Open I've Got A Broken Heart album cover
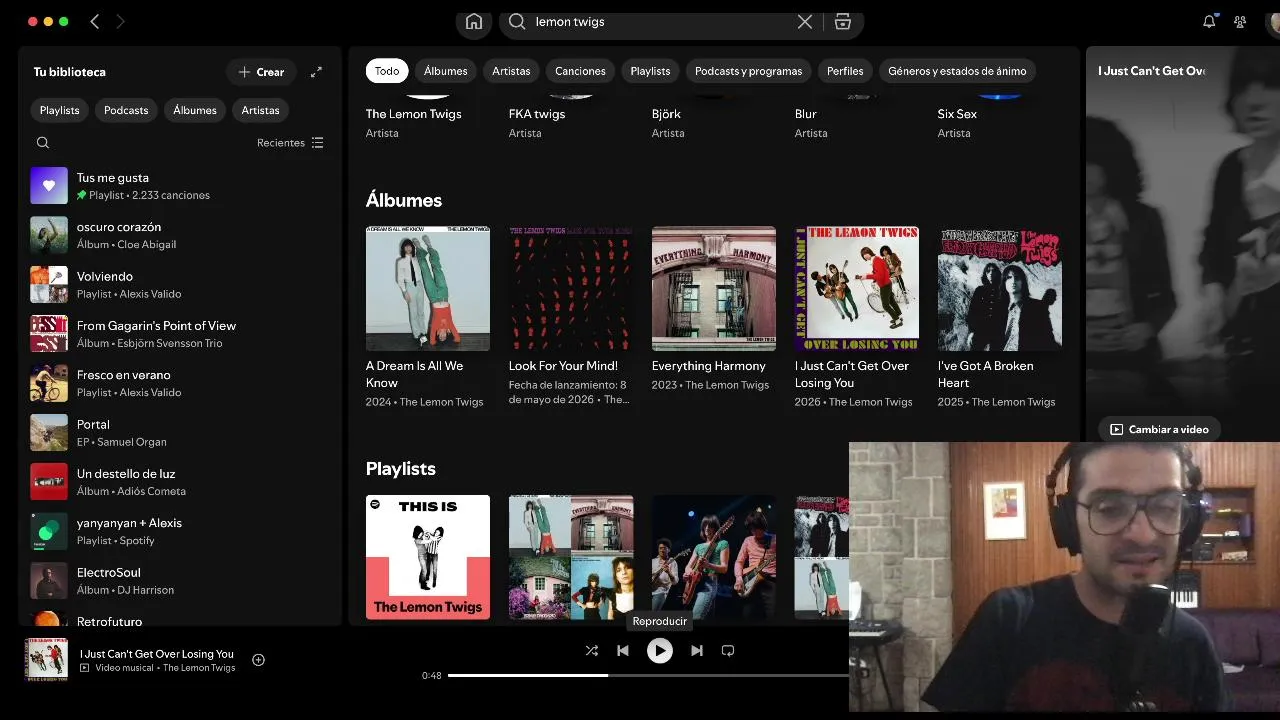Image resolution: width=1280 pixels, height=720 pixels. [1000, 288]
